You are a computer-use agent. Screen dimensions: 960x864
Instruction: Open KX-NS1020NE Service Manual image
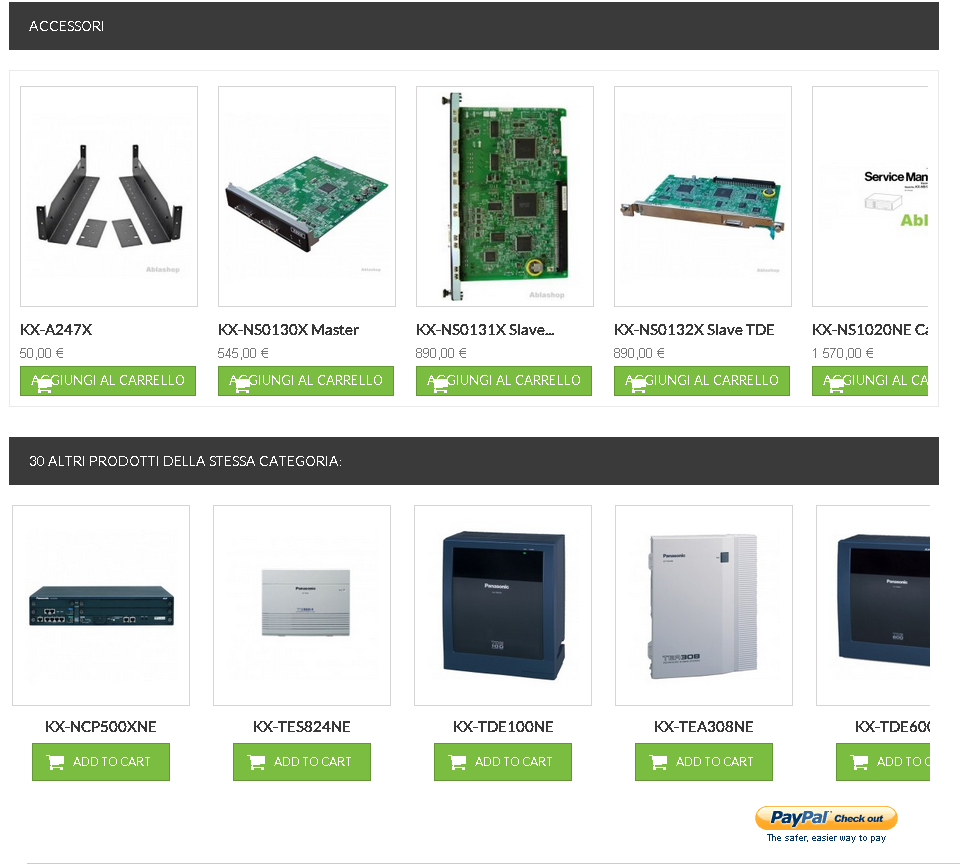870,196
